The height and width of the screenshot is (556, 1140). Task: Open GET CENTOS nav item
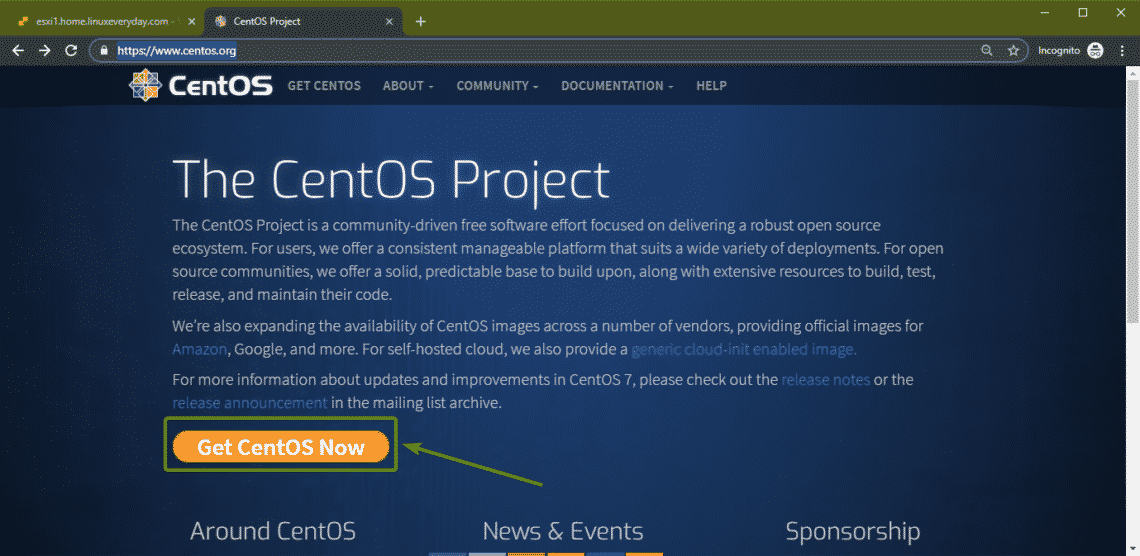[324, 86]
